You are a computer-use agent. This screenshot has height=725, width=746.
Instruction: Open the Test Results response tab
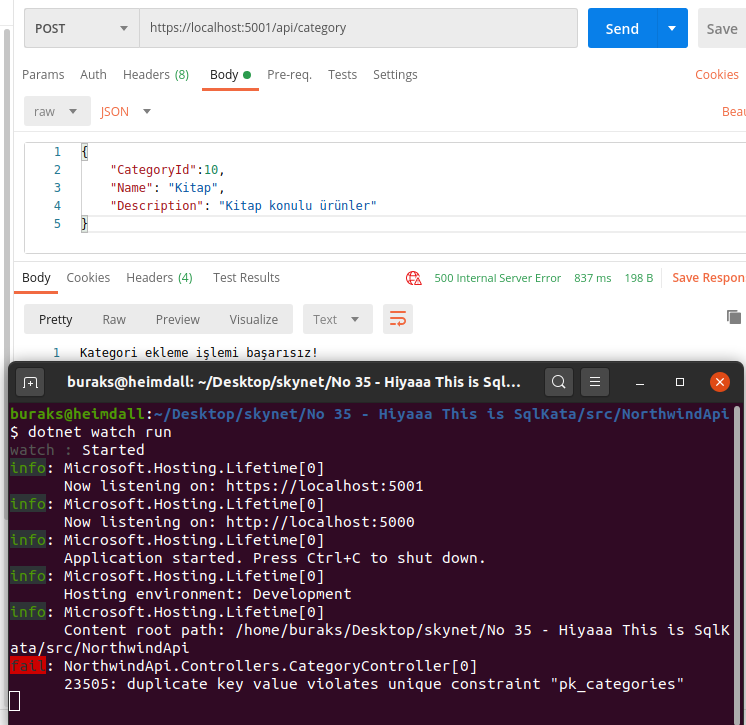coord(246,278)
